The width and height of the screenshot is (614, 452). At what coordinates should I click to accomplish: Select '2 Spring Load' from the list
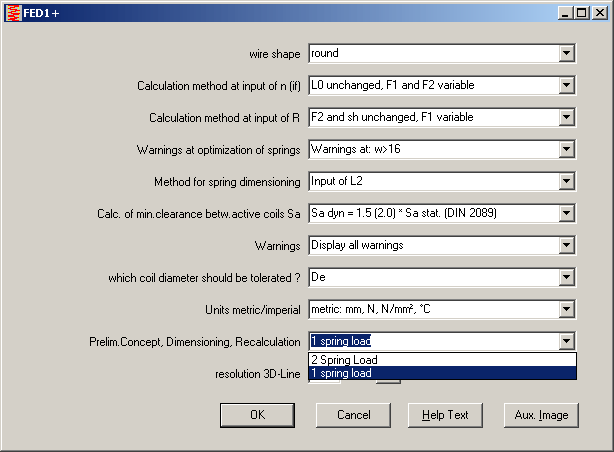tap(441, 360)
